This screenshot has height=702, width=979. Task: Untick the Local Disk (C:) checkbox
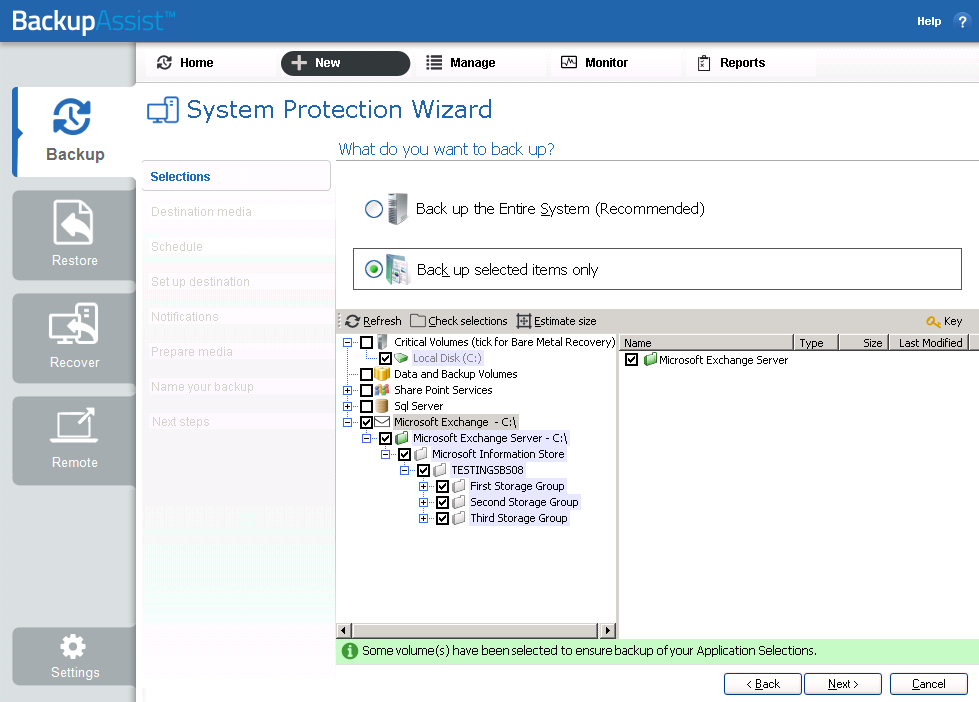(385, 358)
